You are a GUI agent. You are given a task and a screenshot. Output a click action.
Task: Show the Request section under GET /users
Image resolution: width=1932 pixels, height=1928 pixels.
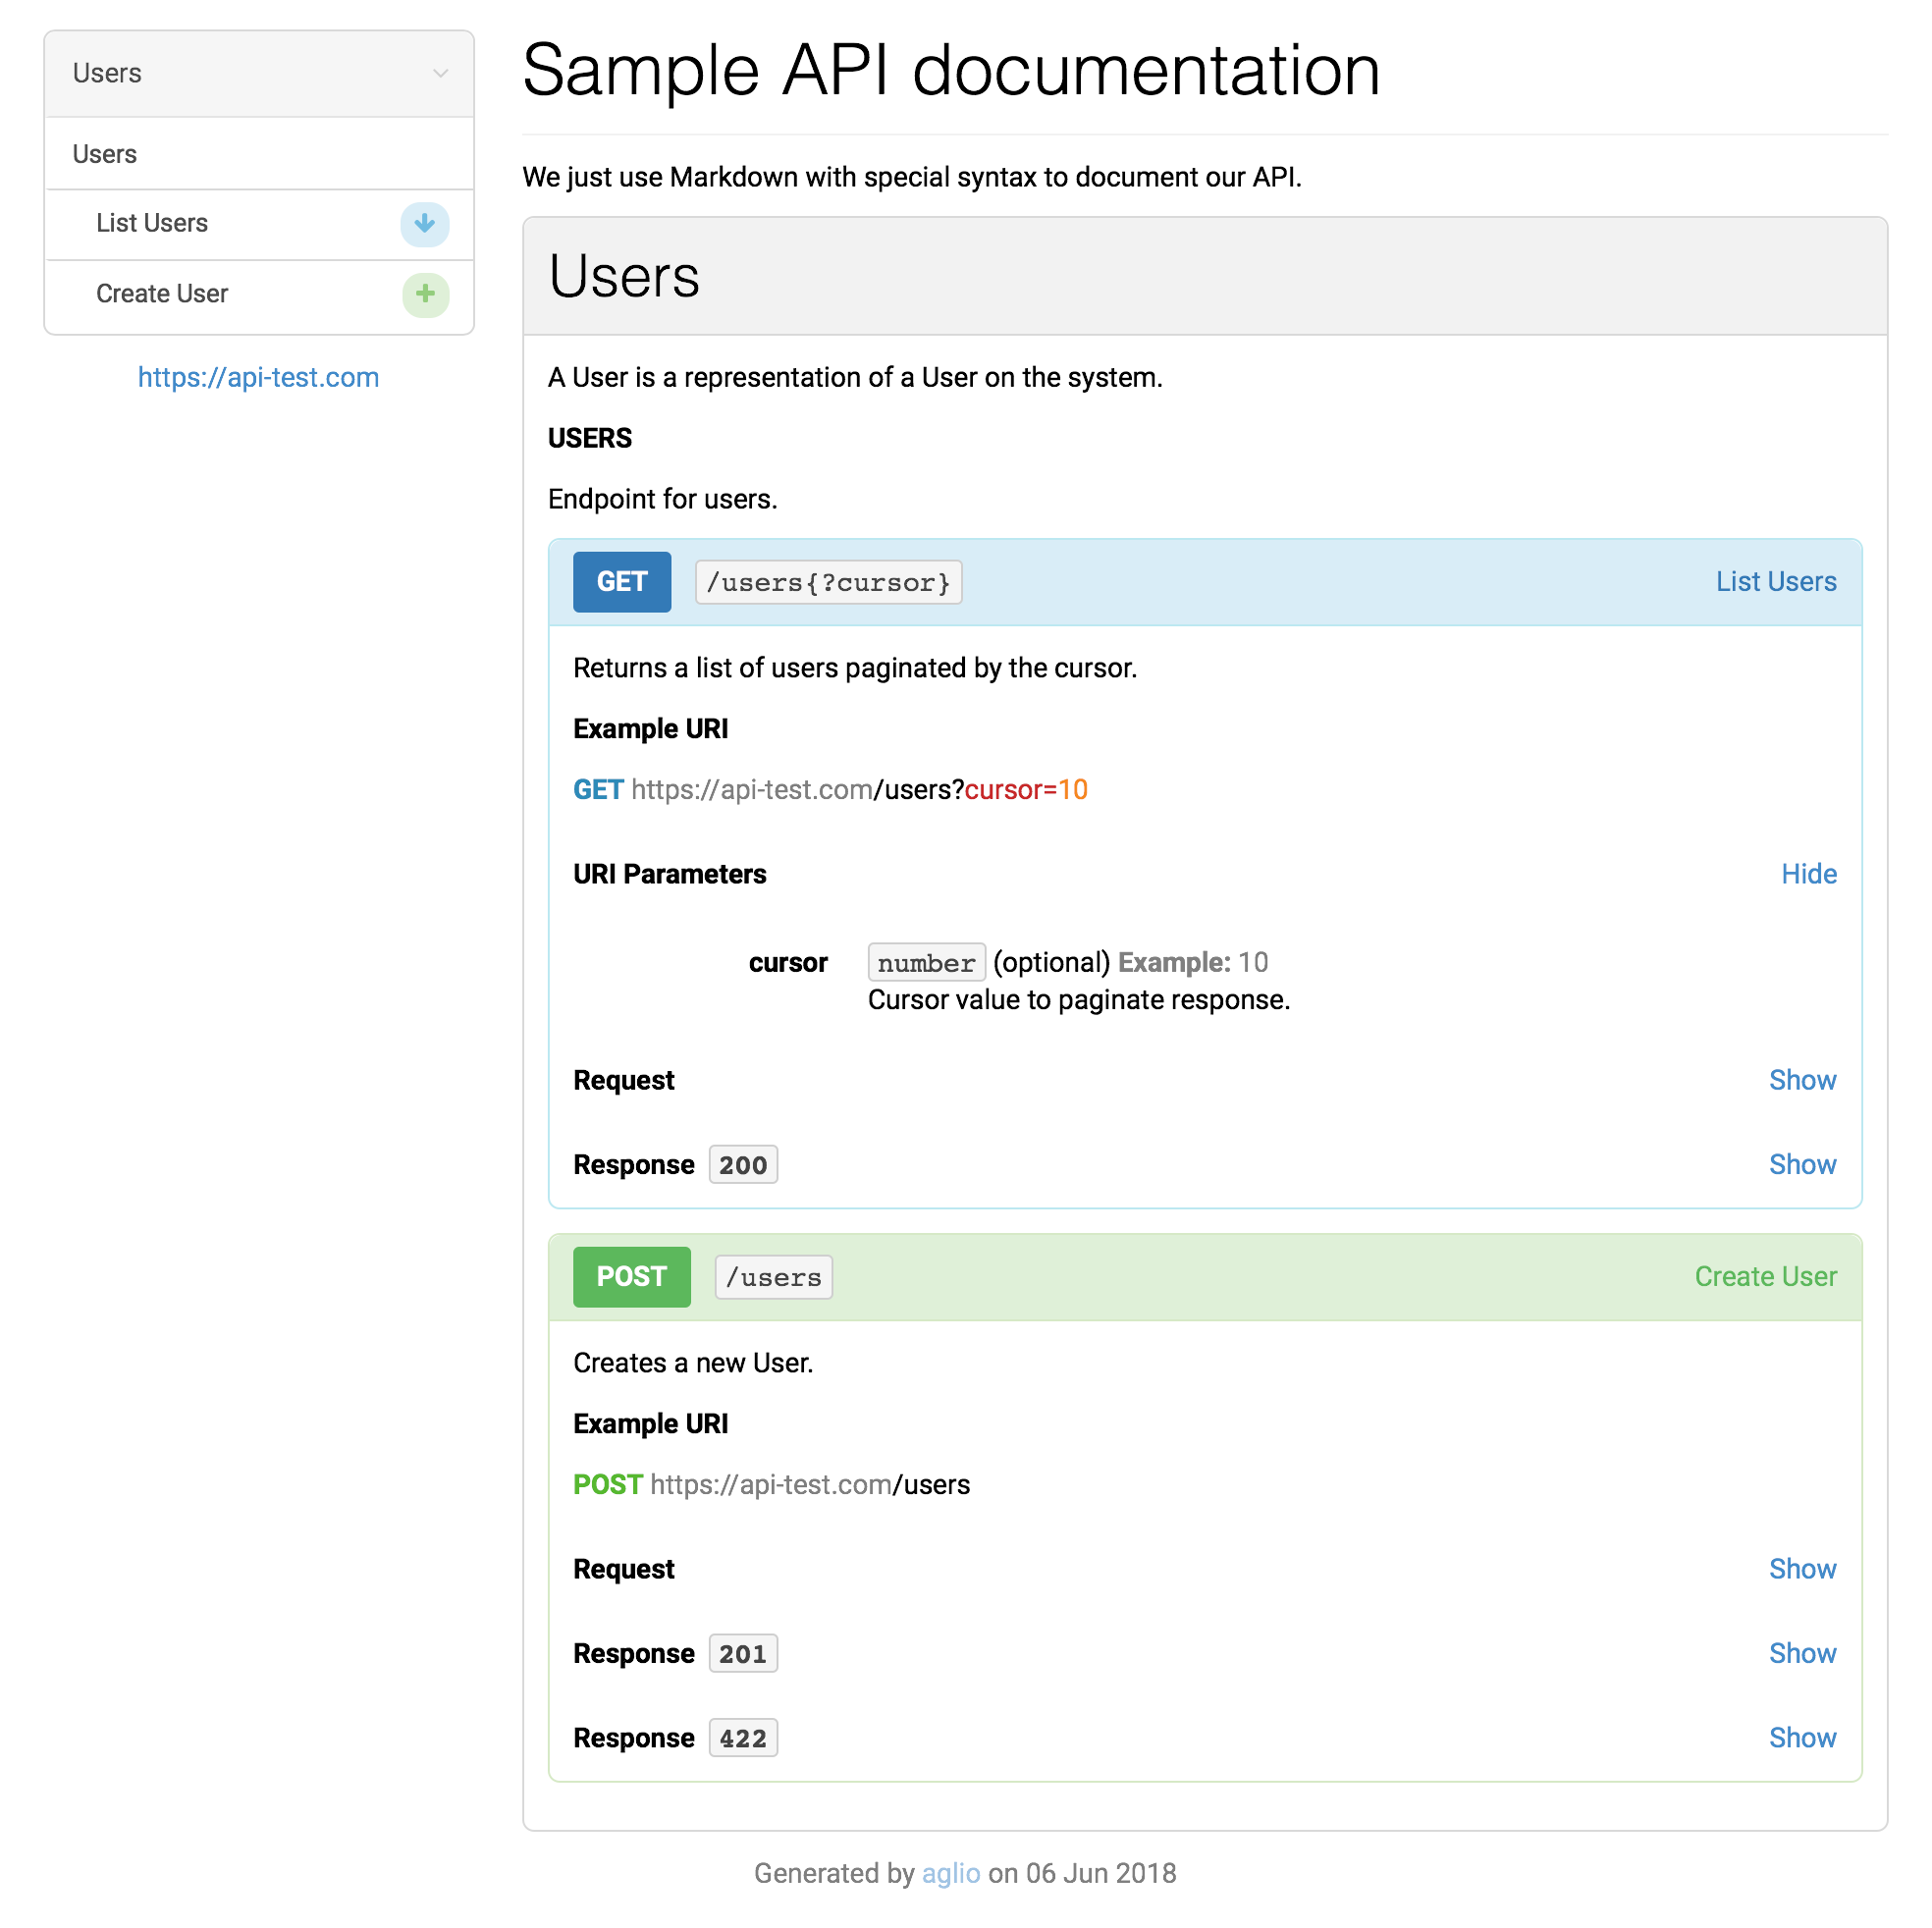click(x=1802, y=1080)
